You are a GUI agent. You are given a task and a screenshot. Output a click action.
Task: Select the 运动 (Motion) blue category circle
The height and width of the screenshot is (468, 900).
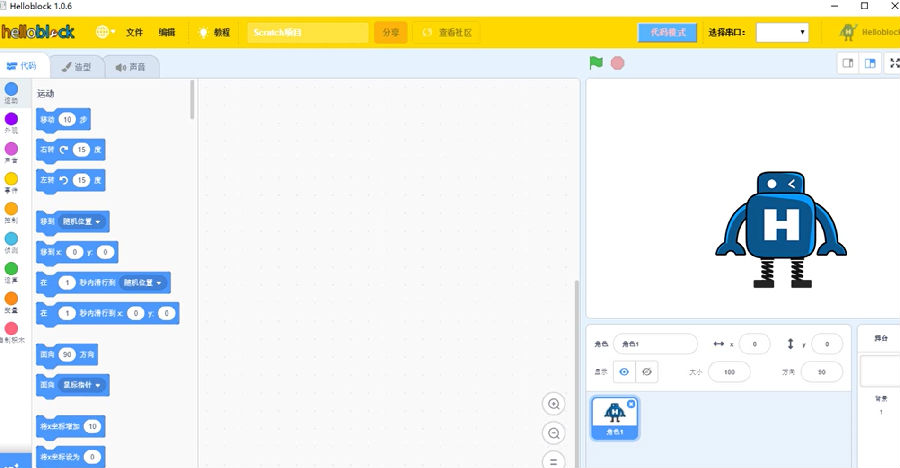click(11, 89)
